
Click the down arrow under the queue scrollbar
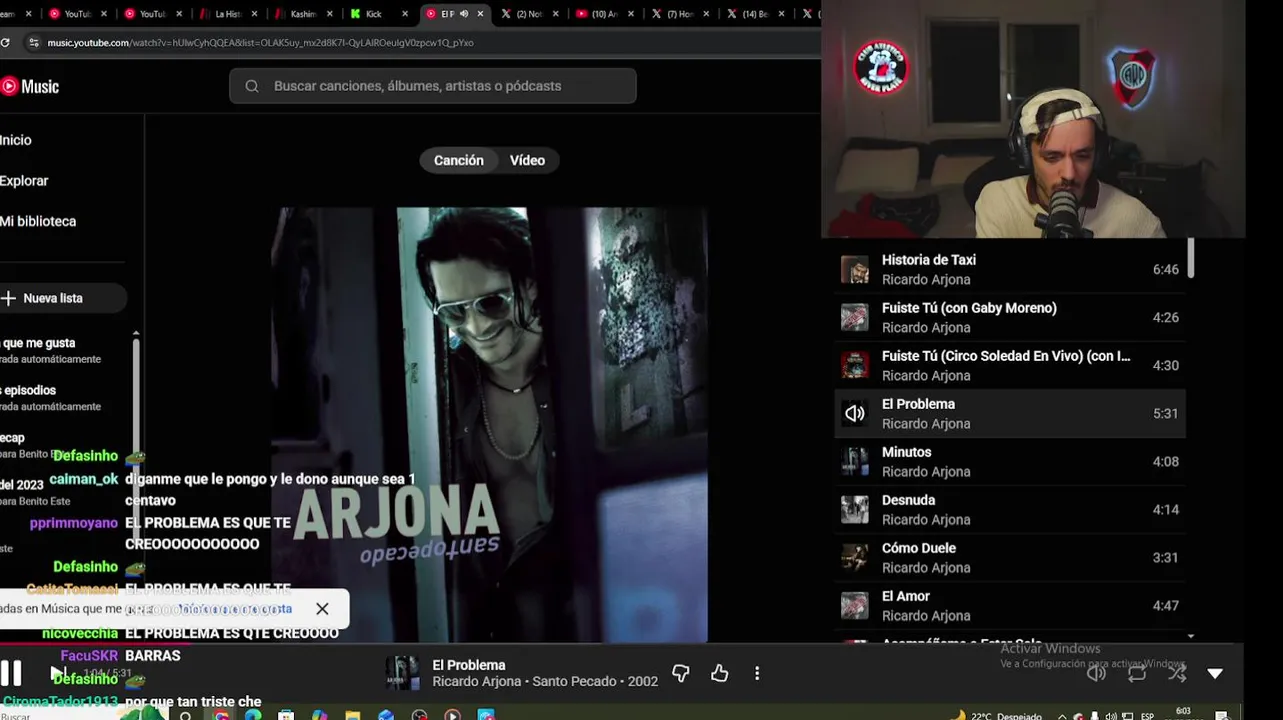click(x=1190, y=636)
